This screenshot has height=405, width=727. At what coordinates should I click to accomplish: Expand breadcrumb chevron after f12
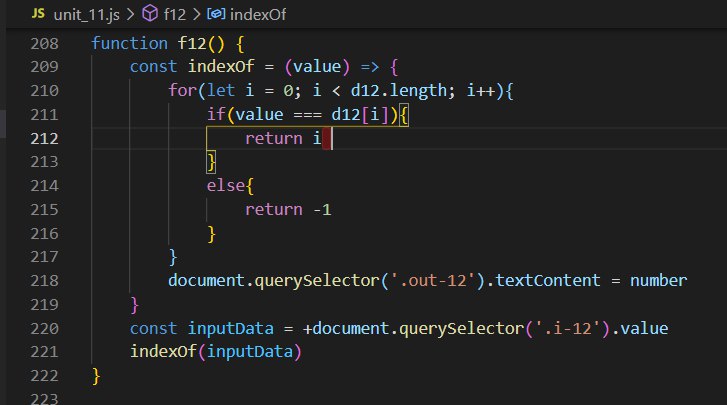tap(197, 14)
